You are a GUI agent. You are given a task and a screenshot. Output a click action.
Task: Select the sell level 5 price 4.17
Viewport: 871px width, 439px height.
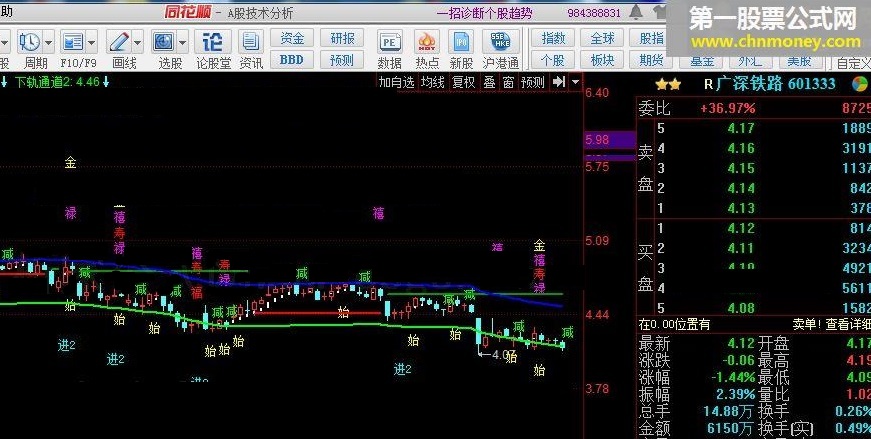(741, 128)
